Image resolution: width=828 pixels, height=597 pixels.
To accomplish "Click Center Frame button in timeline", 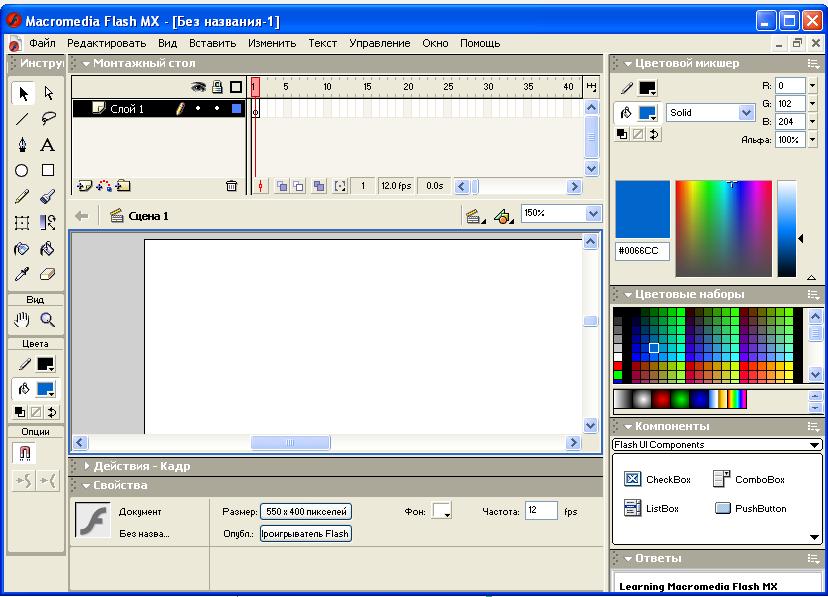I will (260, 186).
